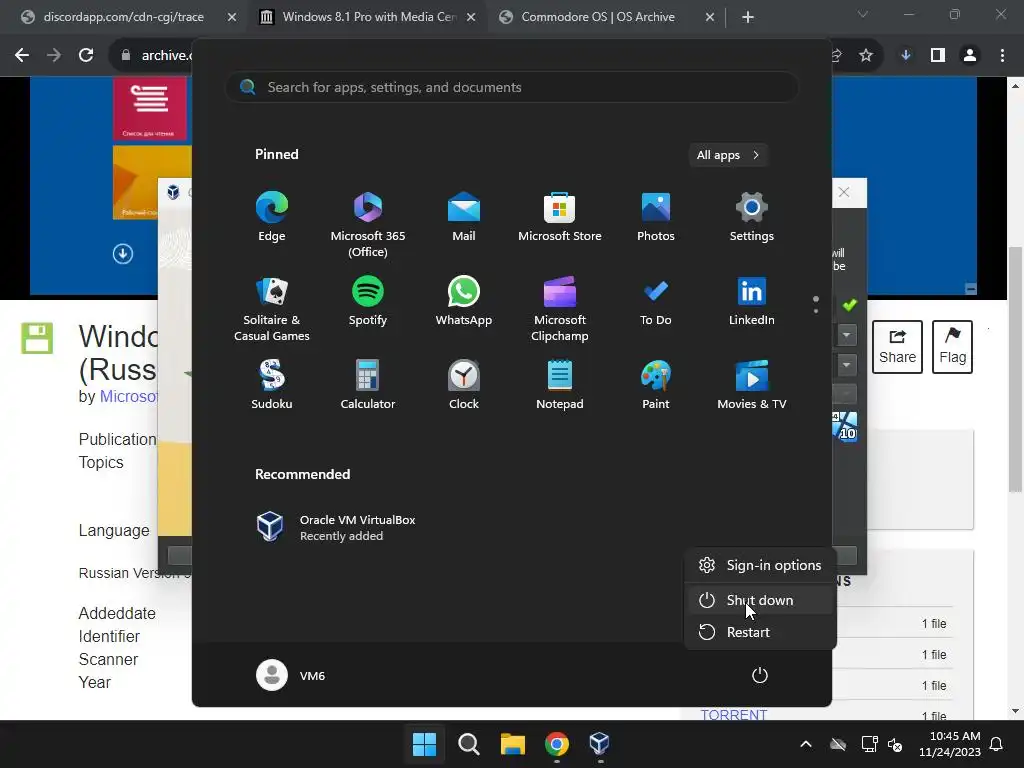The height and width of the screenshot is (768, 1024).
Task: Switch to Chrome on the taskbar
Action: [556, 743]
